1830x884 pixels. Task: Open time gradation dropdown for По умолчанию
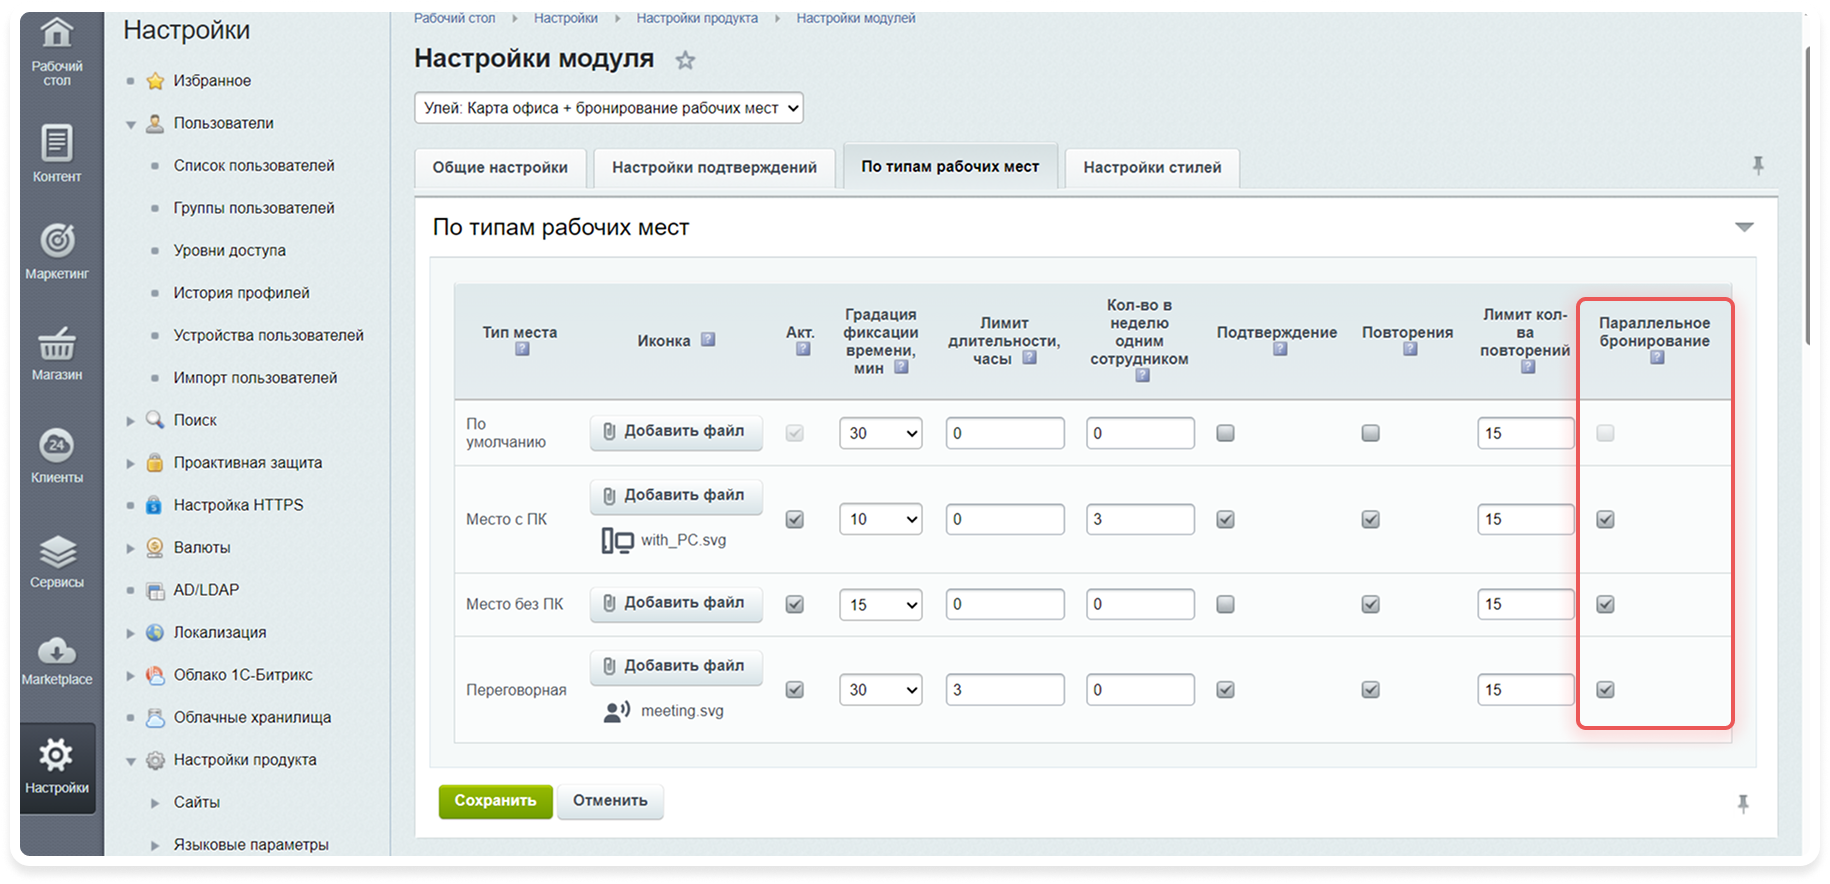pyautogui.click(x=881, y=433)
